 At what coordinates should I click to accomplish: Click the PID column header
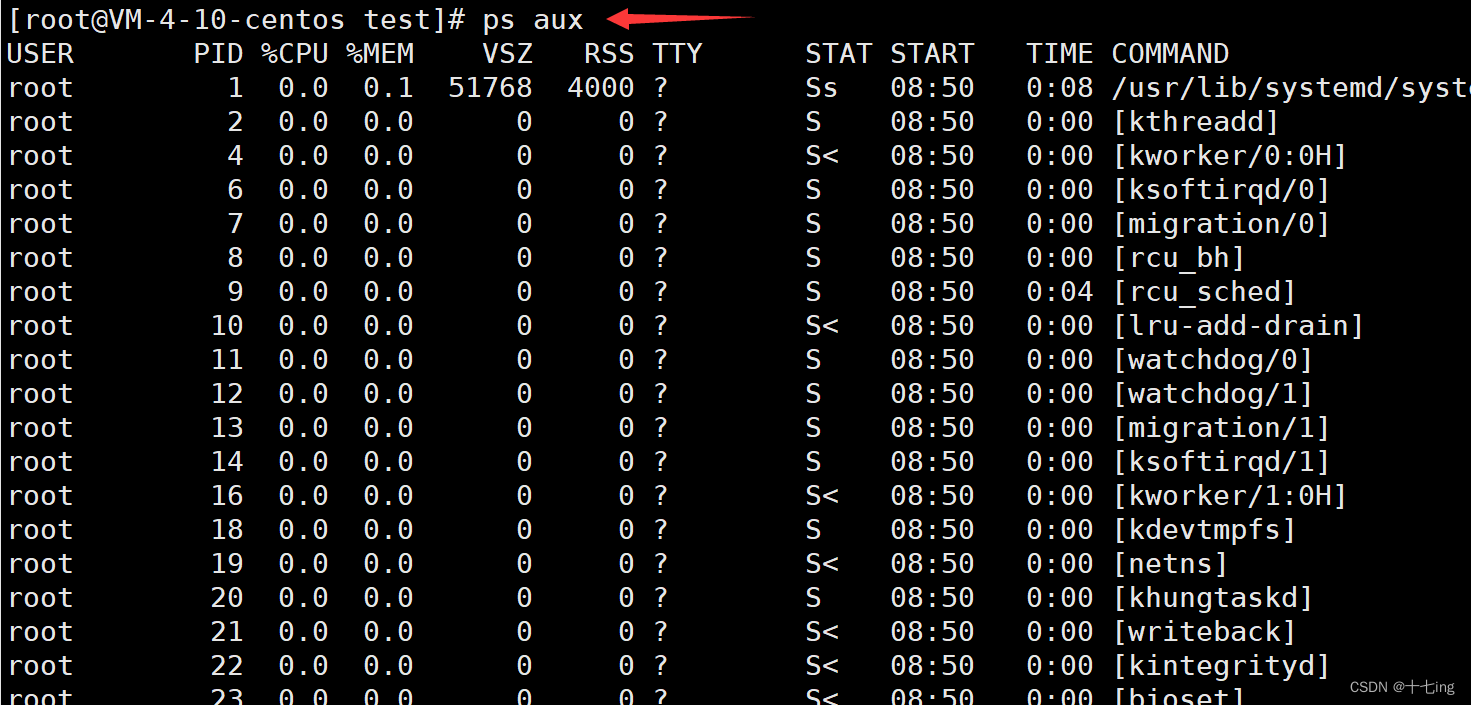[219, 54]
